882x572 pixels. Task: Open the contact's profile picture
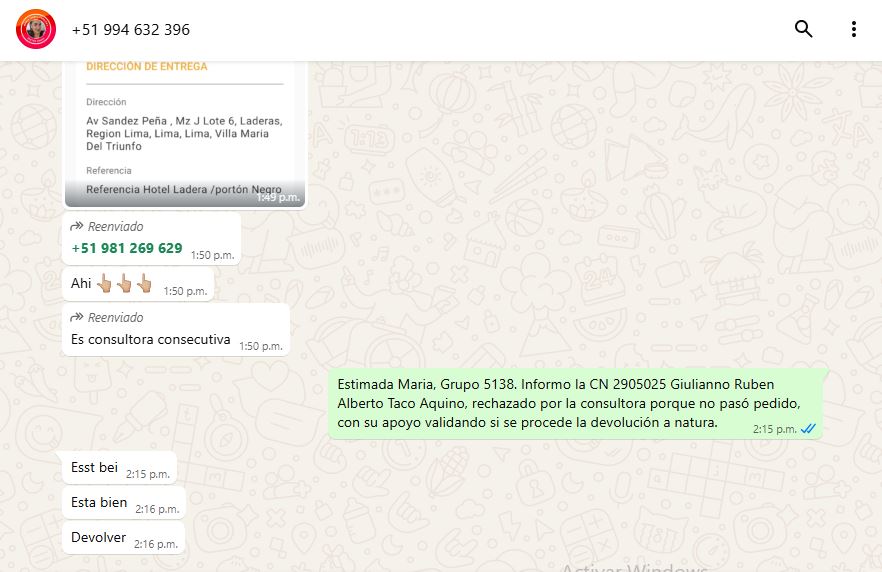click(36, 30)
